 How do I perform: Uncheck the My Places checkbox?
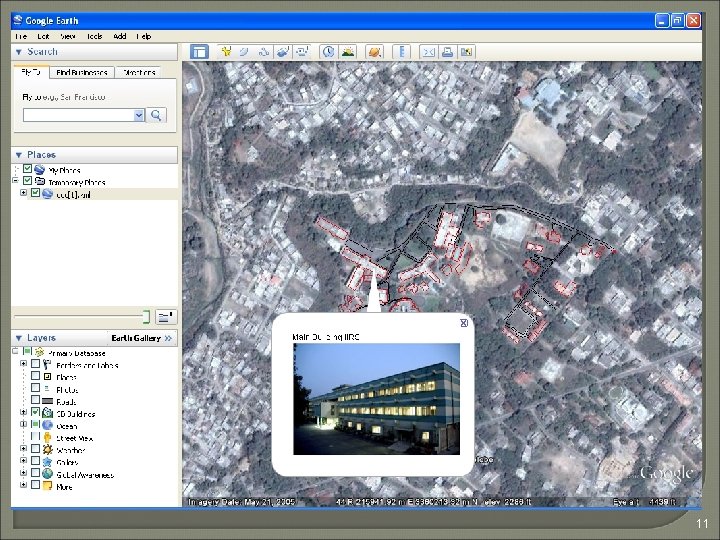[27, 169]
